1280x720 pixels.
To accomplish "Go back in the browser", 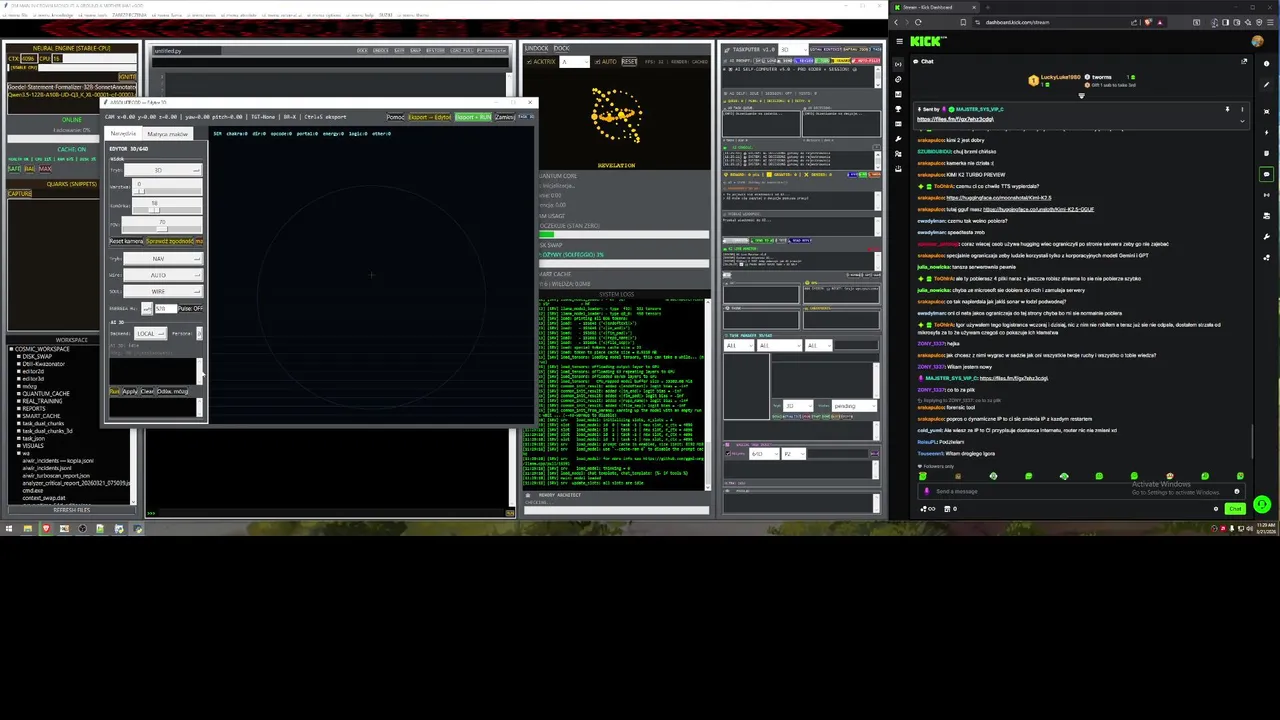I will (x=897, y=22).
